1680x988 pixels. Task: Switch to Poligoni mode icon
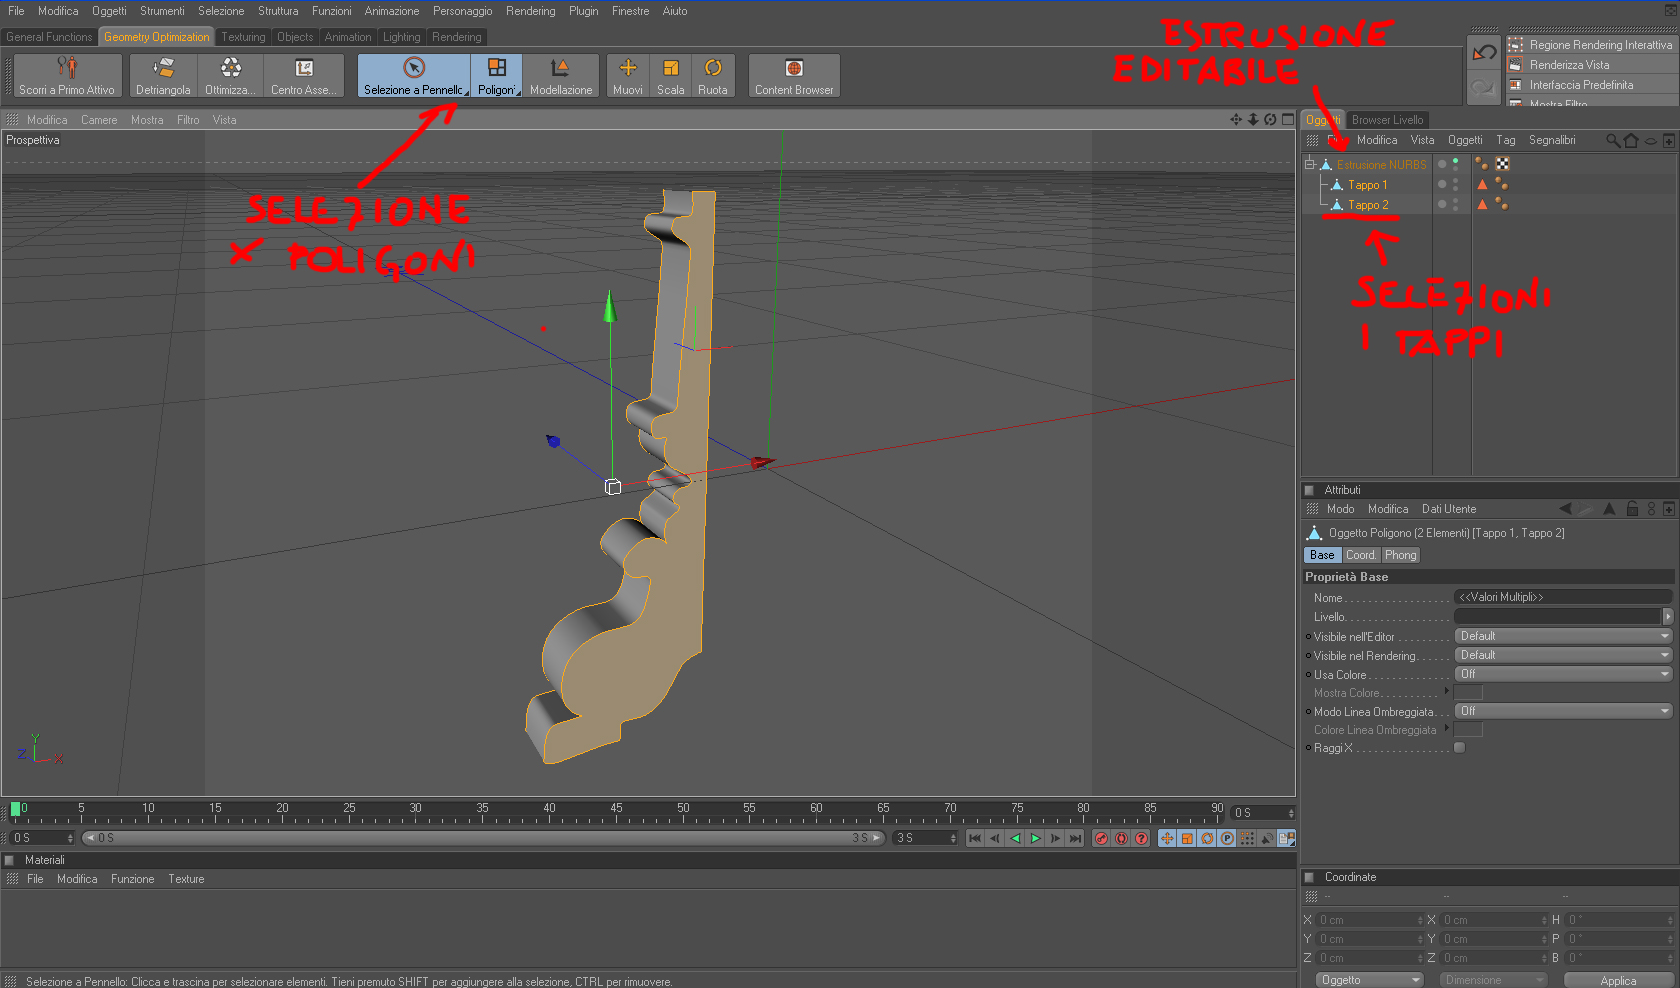pyautogui.click(x=497, y=76)
